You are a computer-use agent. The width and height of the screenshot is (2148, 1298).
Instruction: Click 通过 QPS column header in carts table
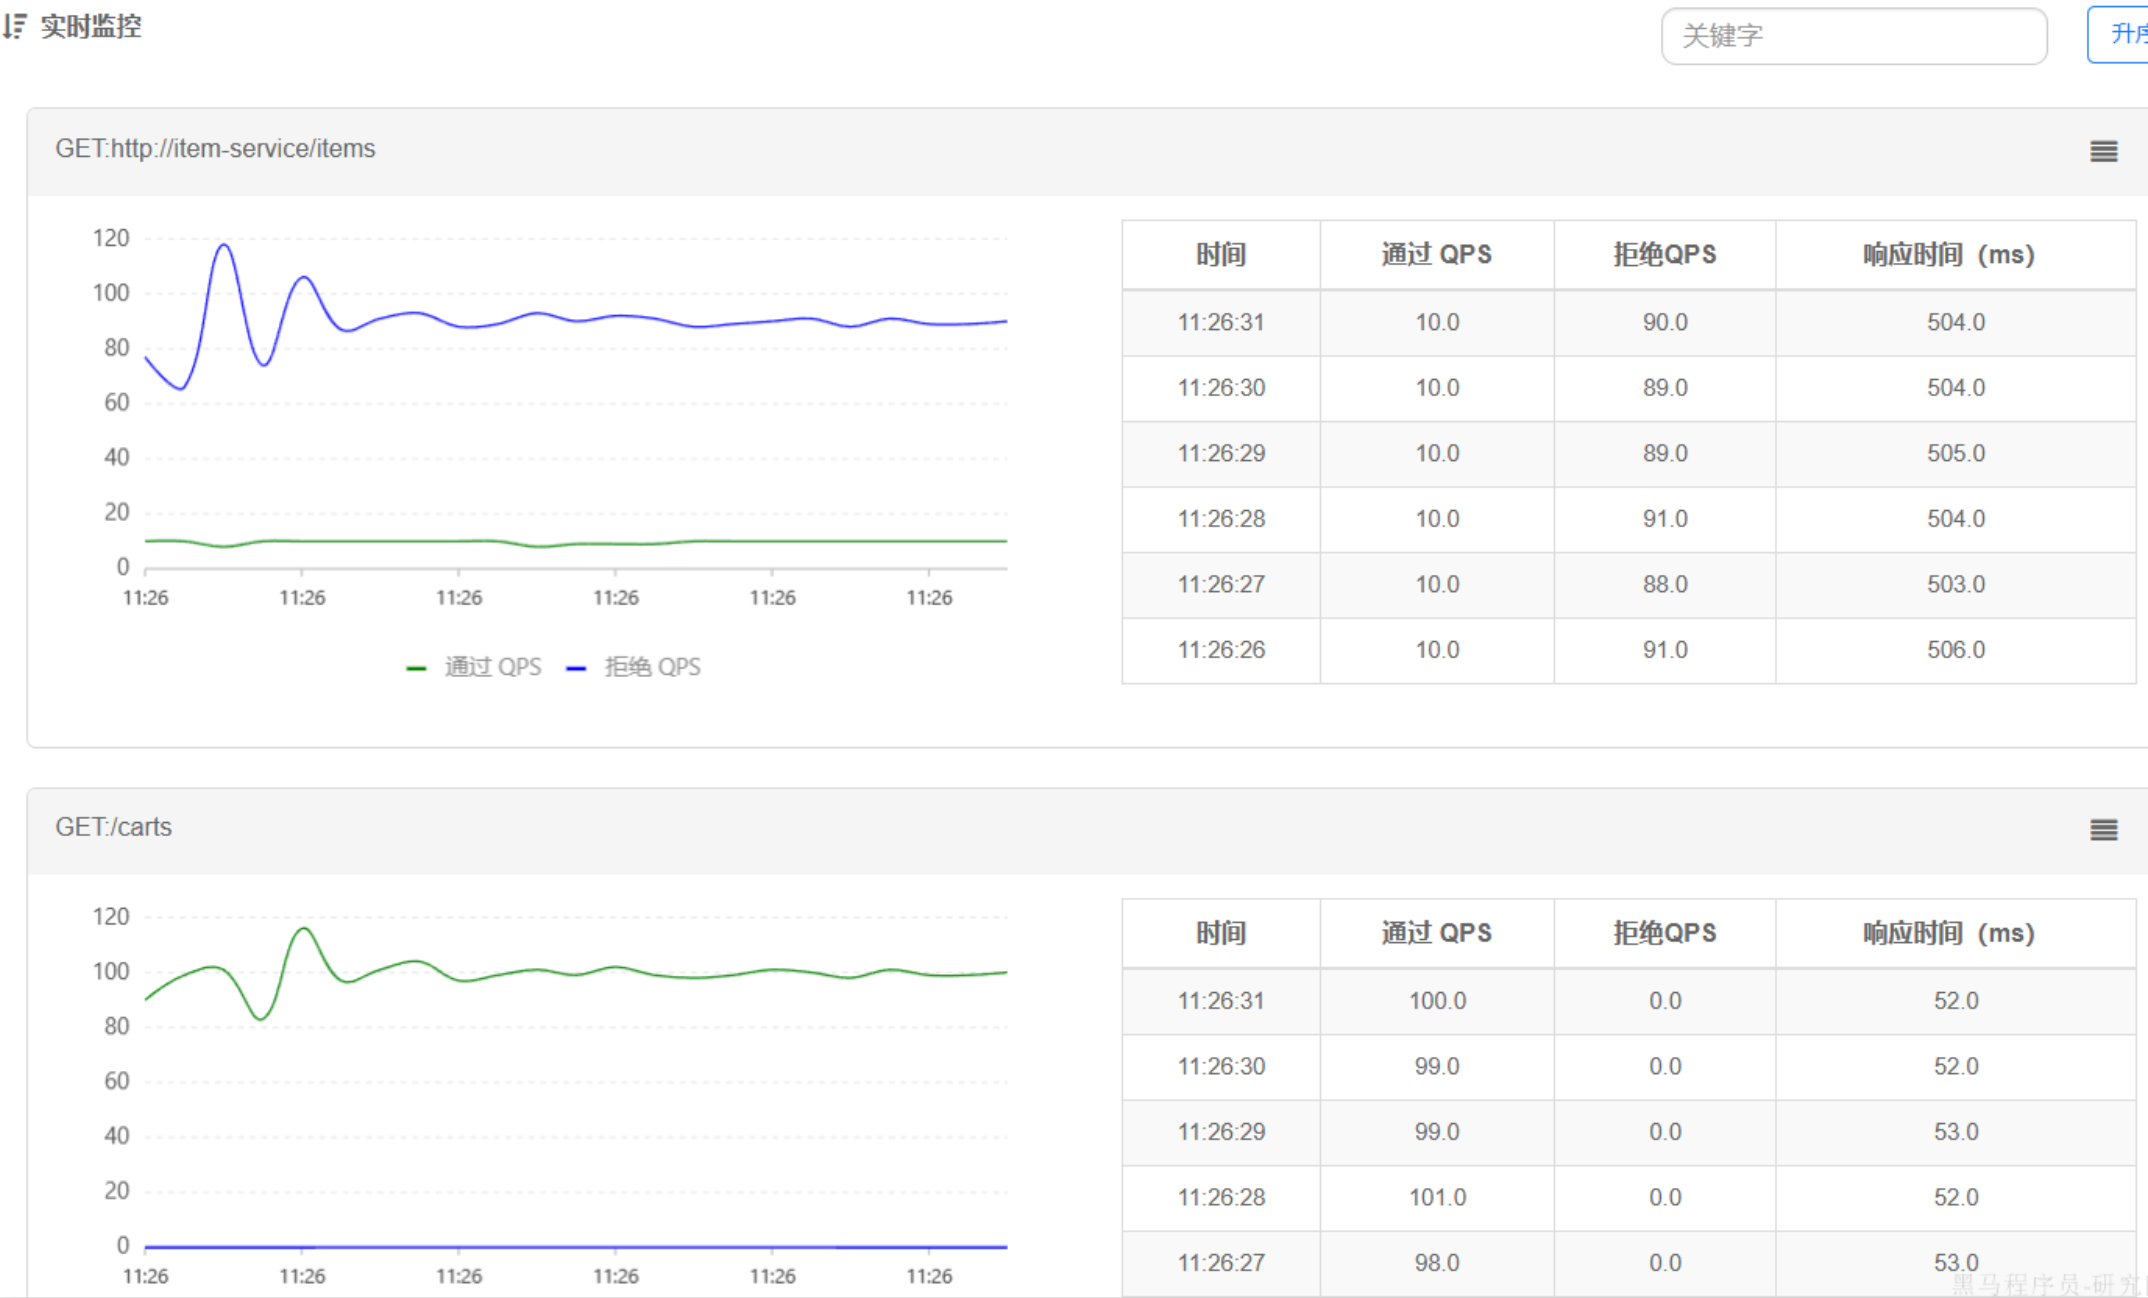click(x=1436, y=933)
